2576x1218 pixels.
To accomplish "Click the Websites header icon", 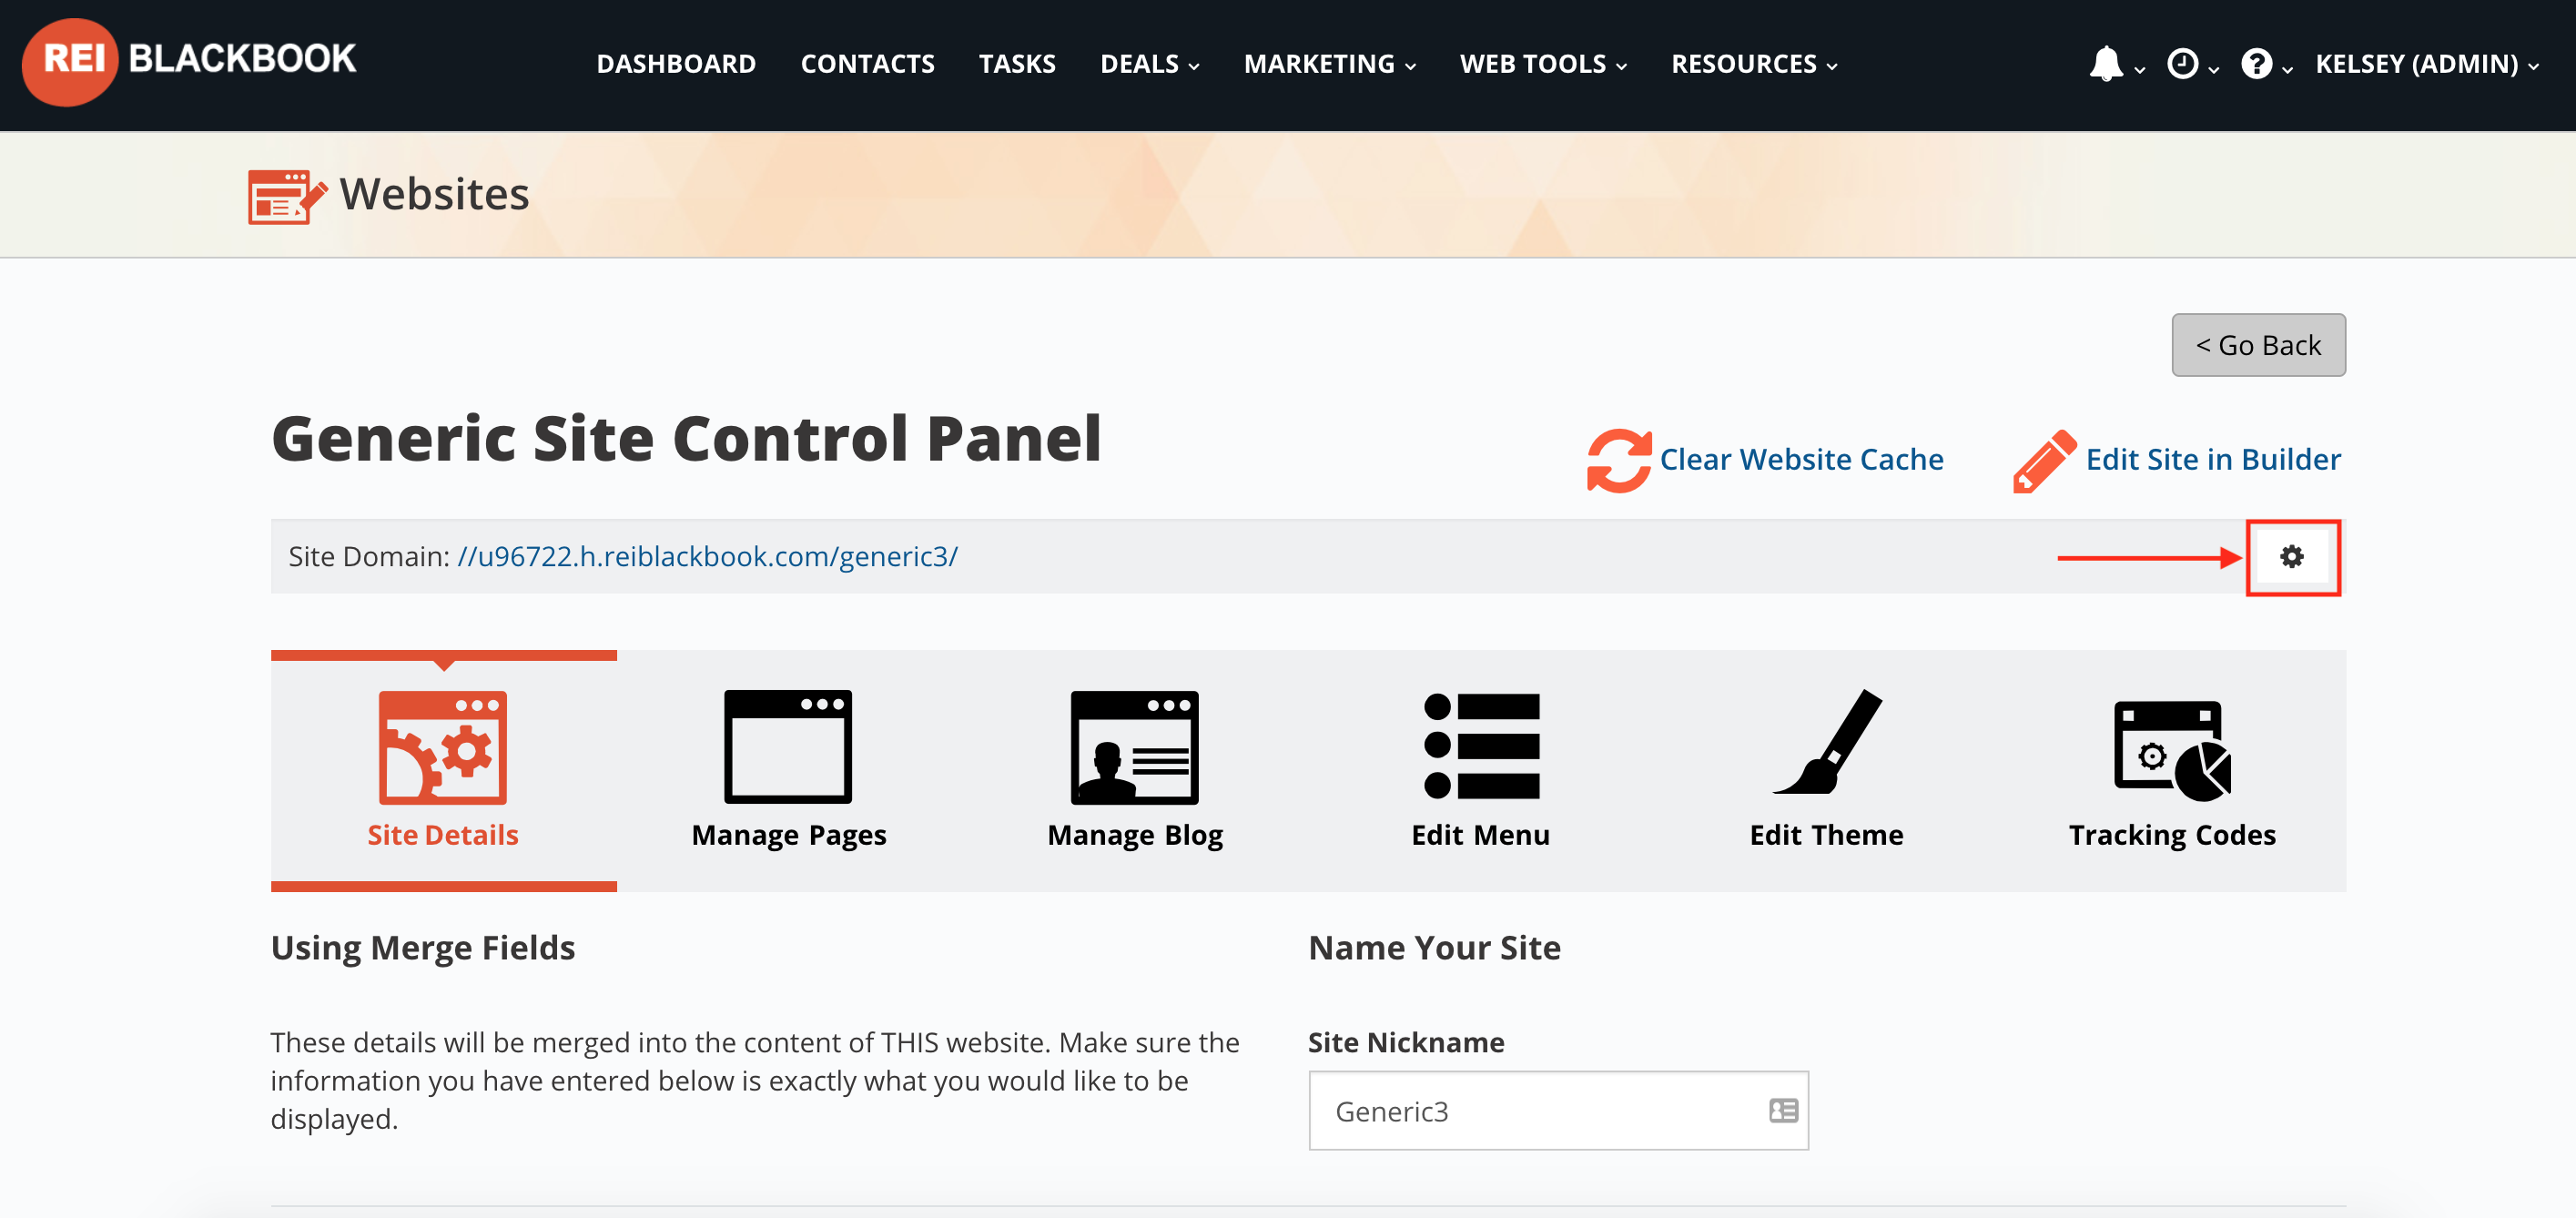I will click(x=287, y=196).
